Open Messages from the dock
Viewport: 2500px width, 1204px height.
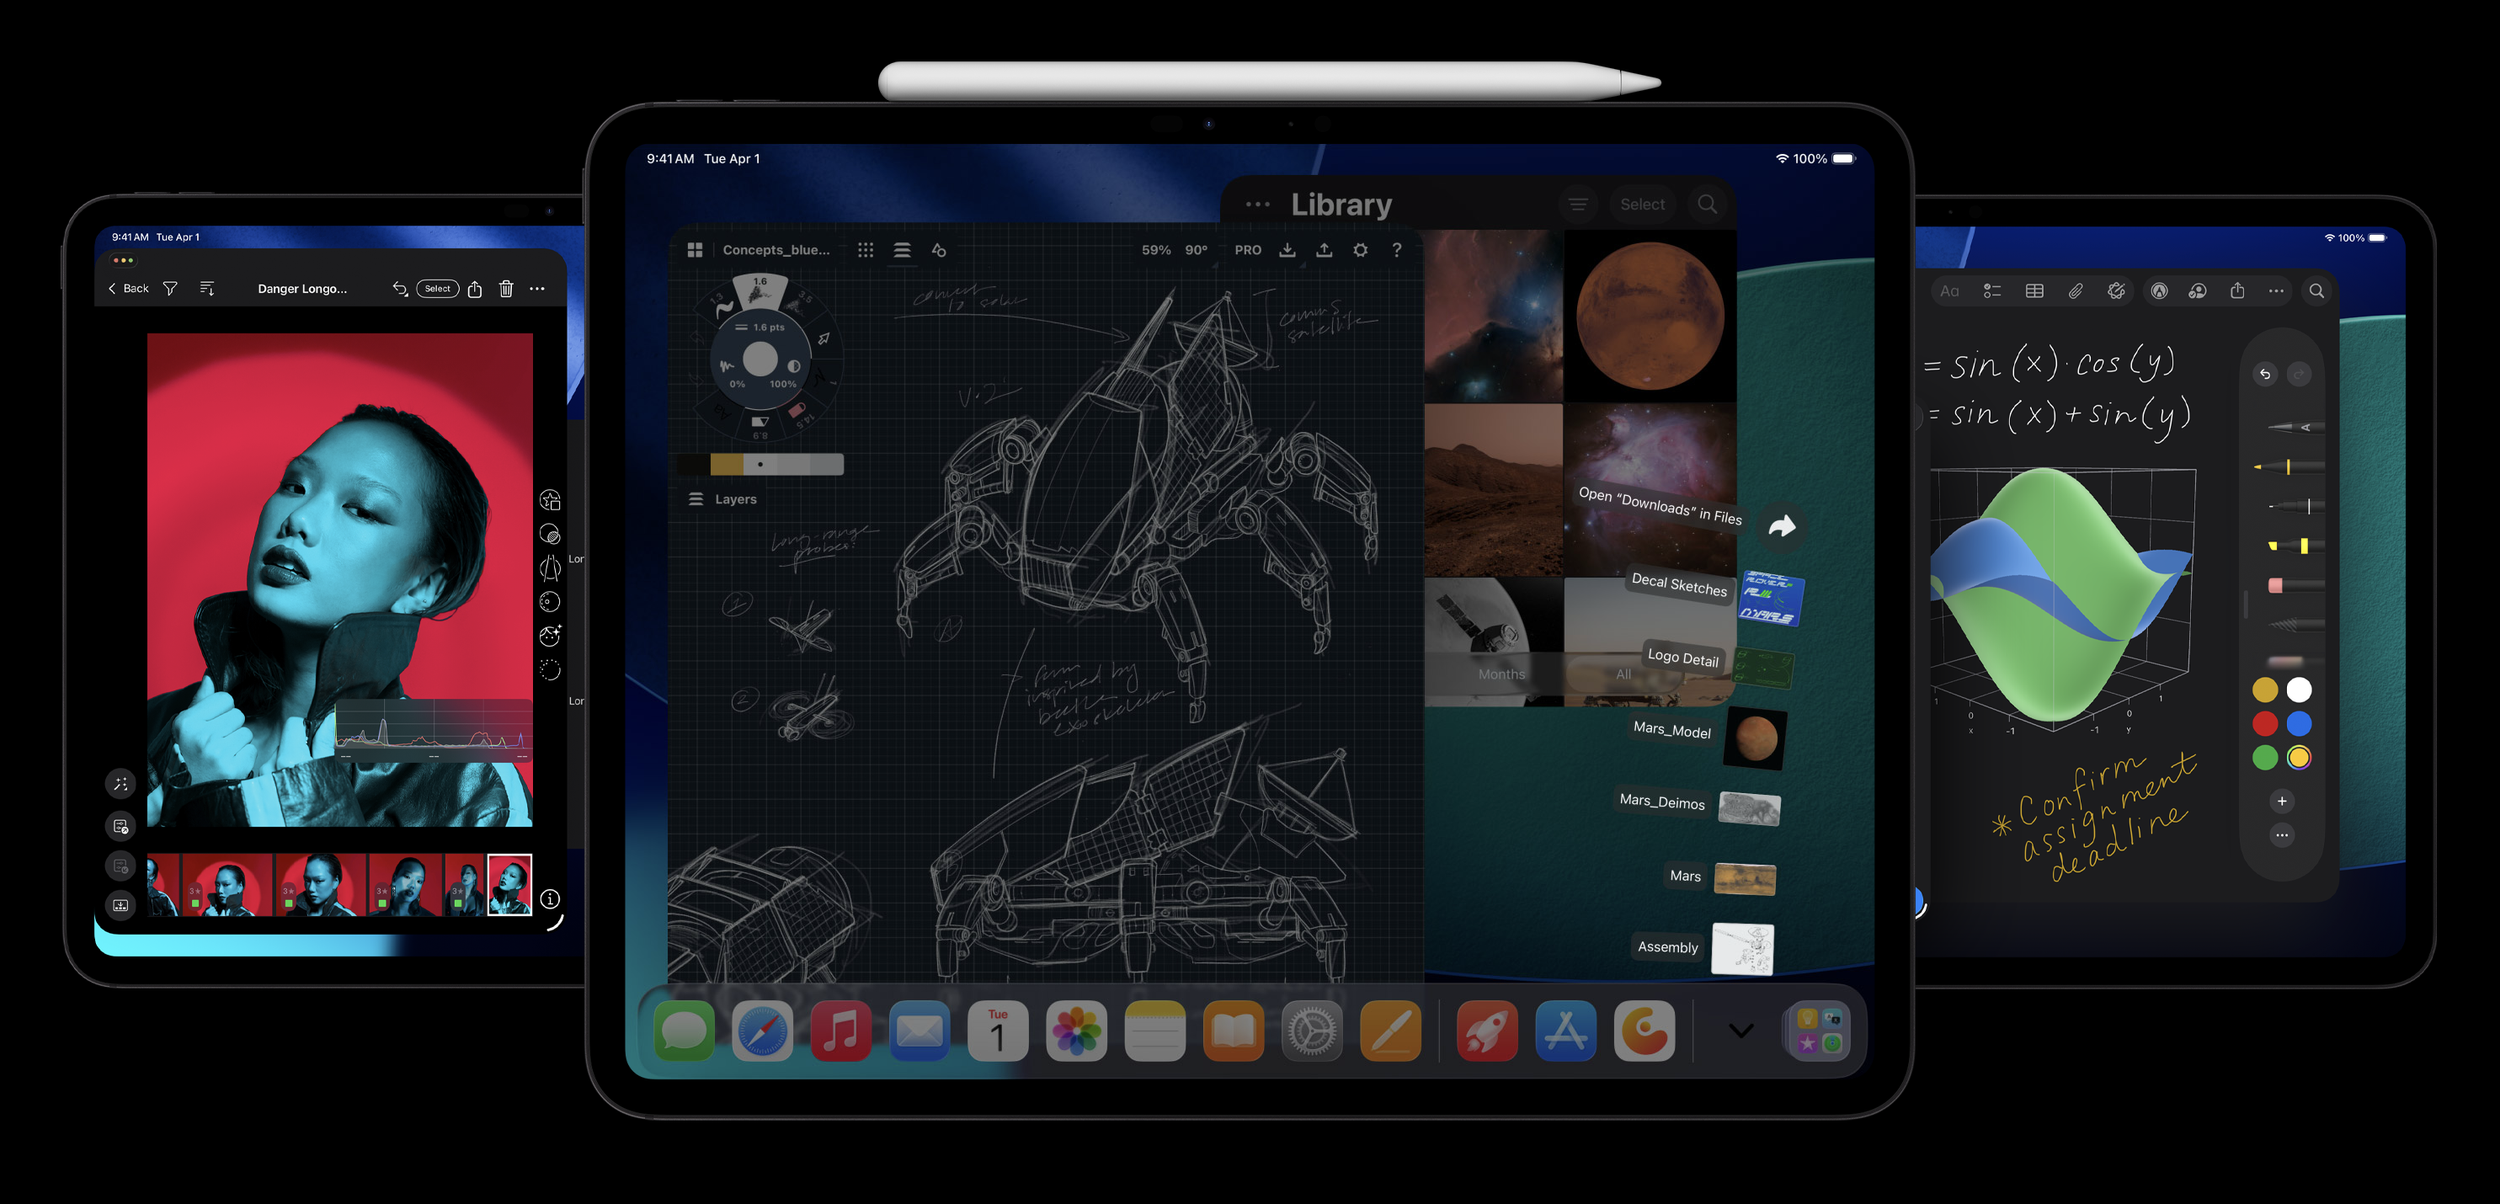(684, 1031)
